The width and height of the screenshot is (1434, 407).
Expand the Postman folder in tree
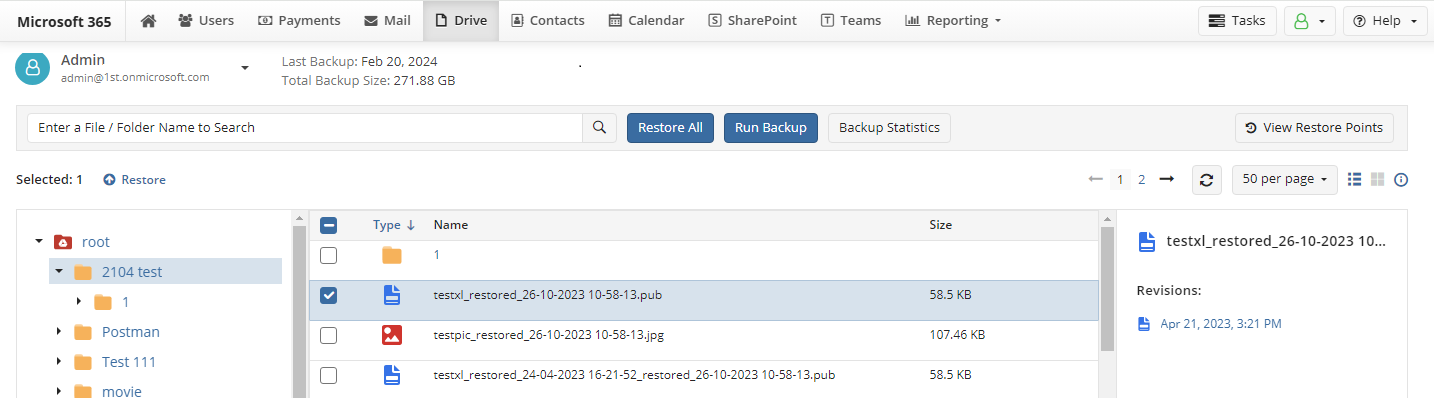60,332
